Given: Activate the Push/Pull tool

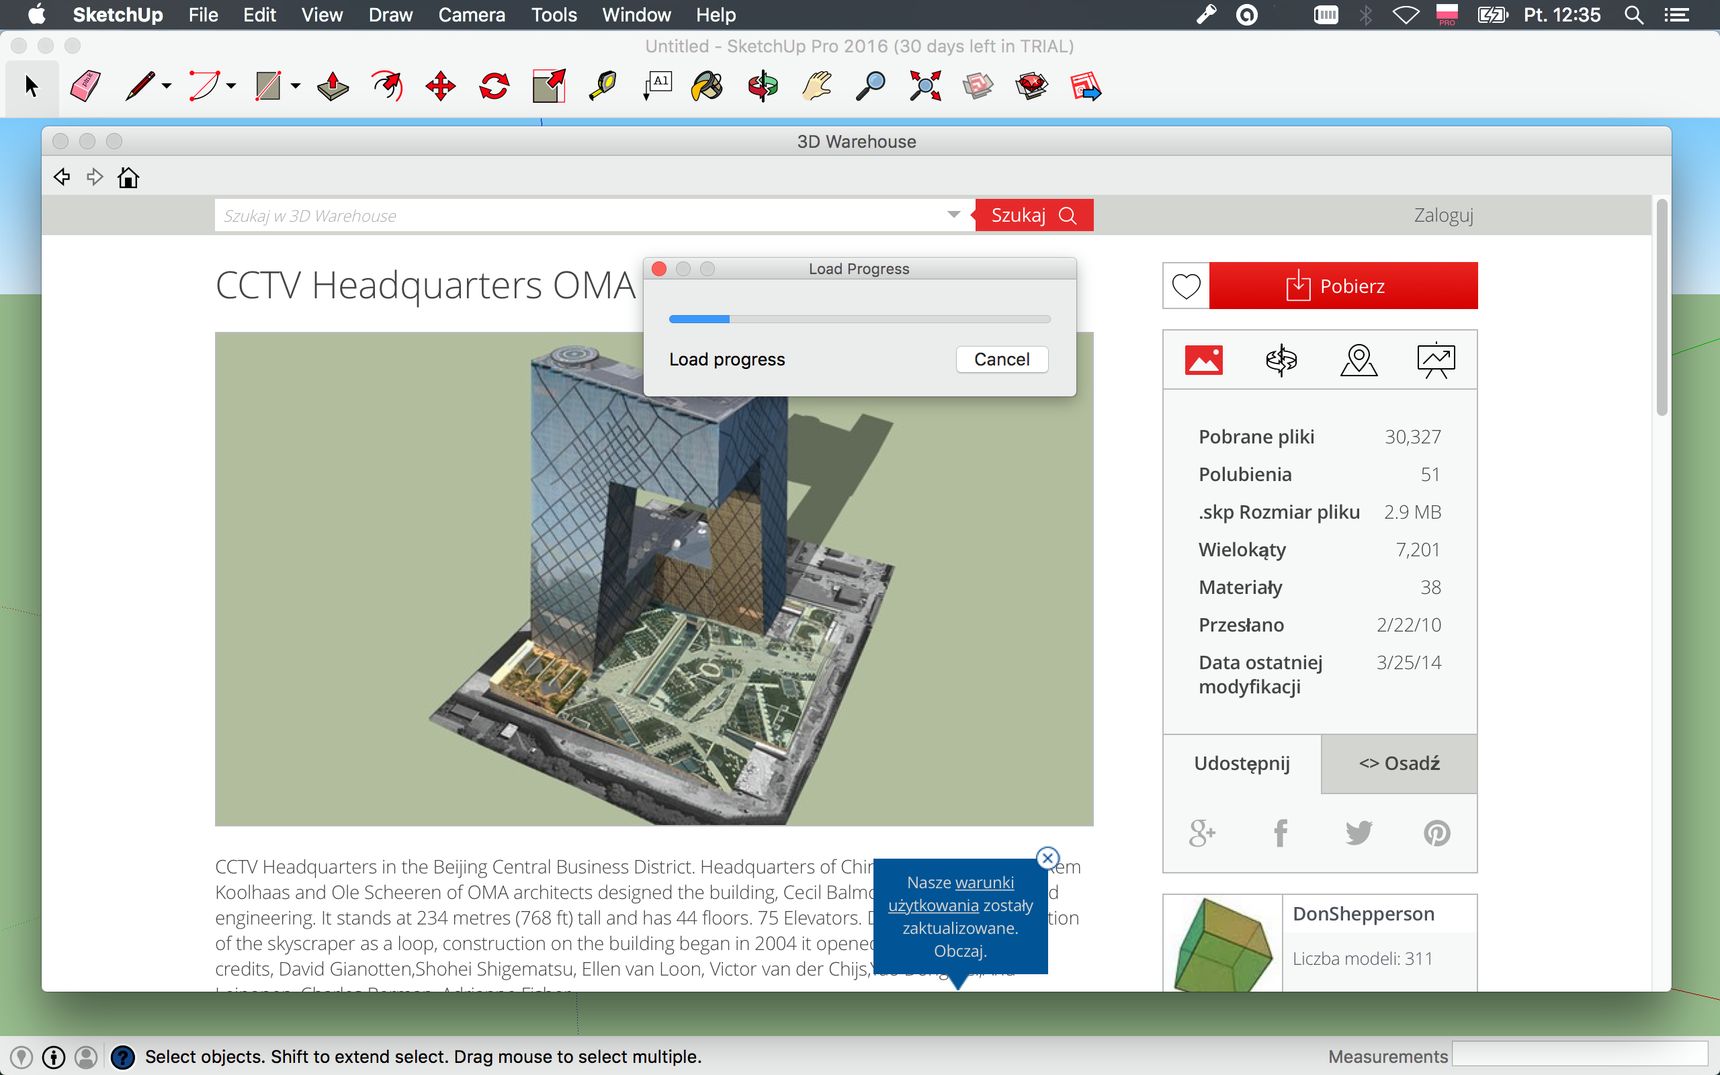Looking at the screenshot, I should [x=333, y=87].
